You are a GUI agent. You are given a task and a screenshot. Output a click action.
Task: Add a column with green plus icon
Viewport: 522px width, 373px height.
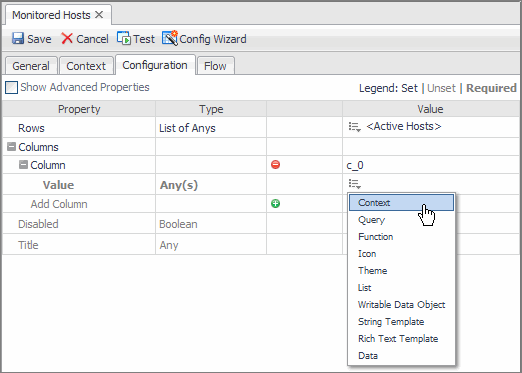click(275, 204)
